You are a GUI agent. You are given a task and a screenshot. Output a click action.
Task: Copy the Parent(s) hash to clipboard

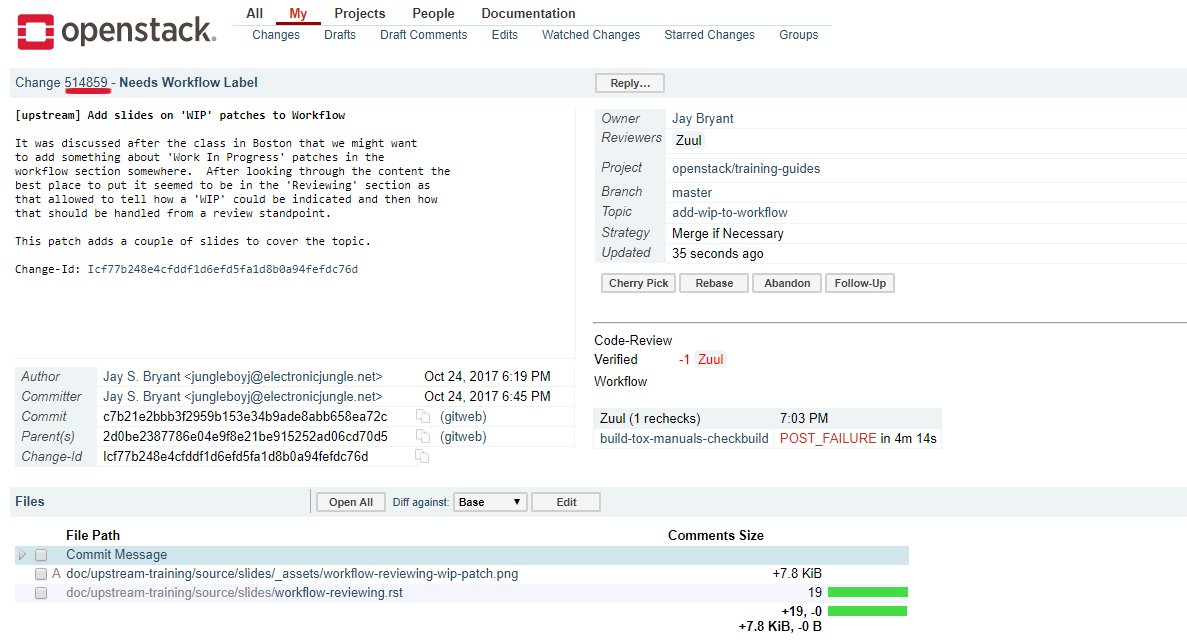coord(422,437)
